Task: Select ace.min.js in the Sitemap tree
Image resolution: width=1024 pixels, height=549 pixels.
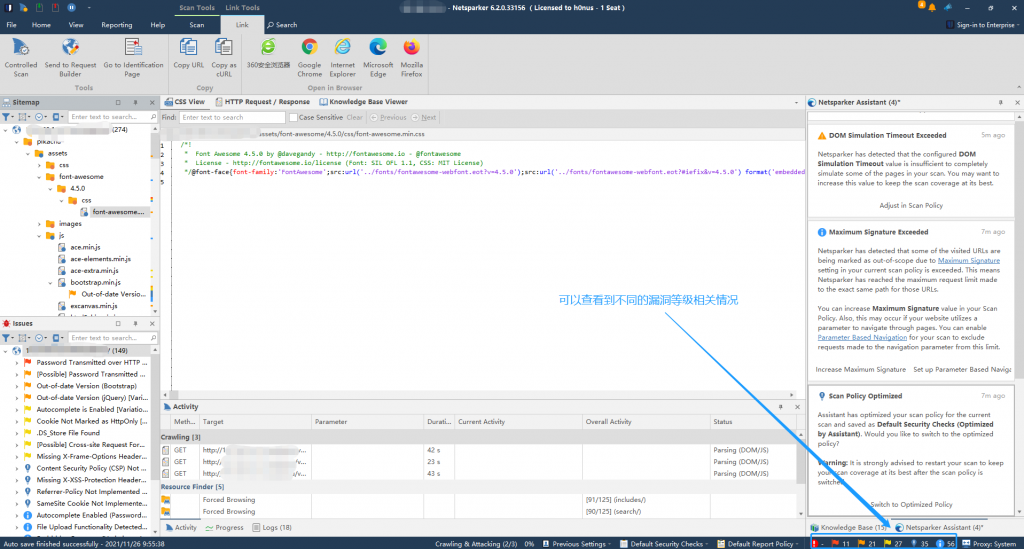Action: coord(85,247)
